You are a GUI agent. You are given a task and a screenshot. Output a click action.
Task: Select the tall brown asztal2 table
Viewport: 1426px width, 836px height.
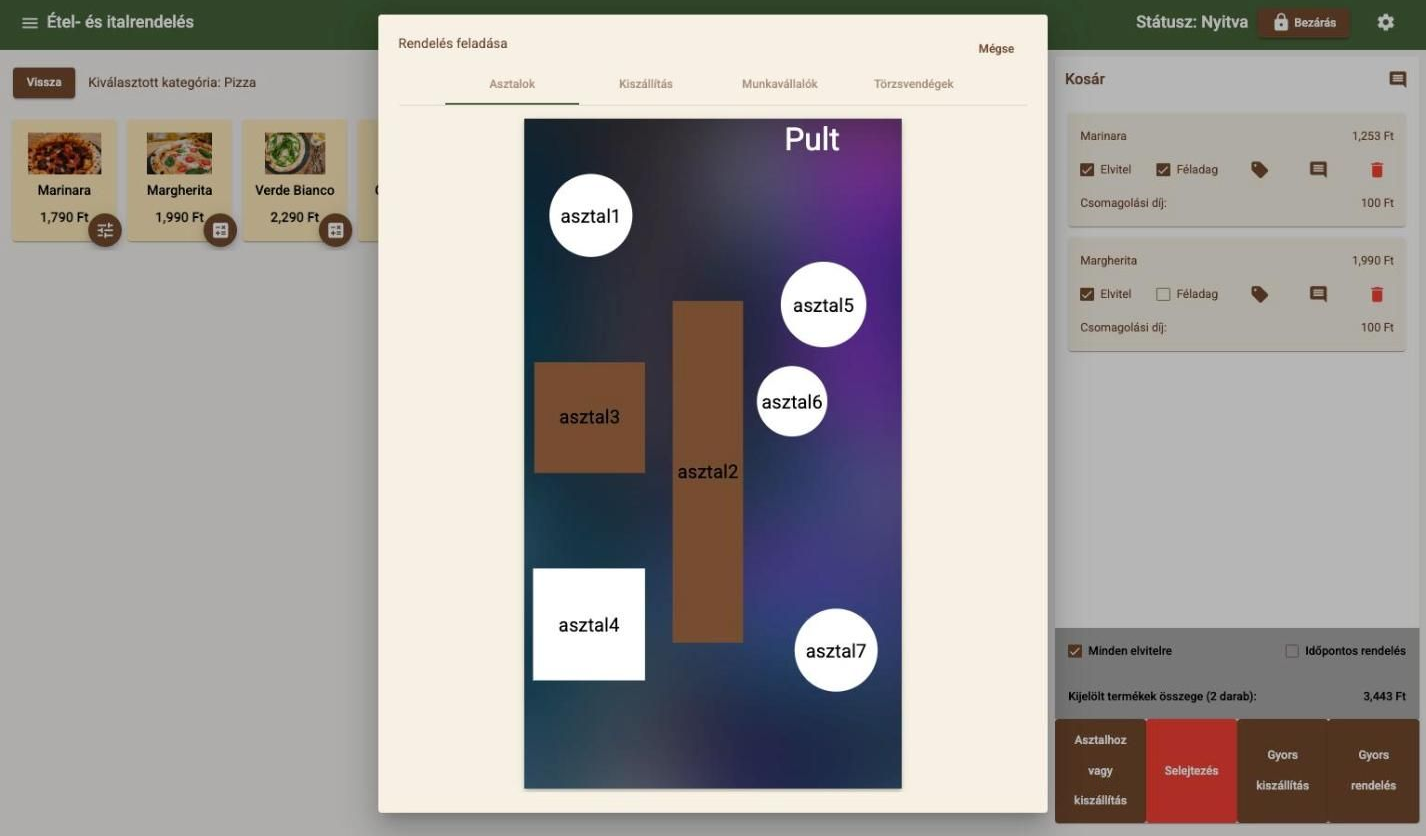point(708,471)
